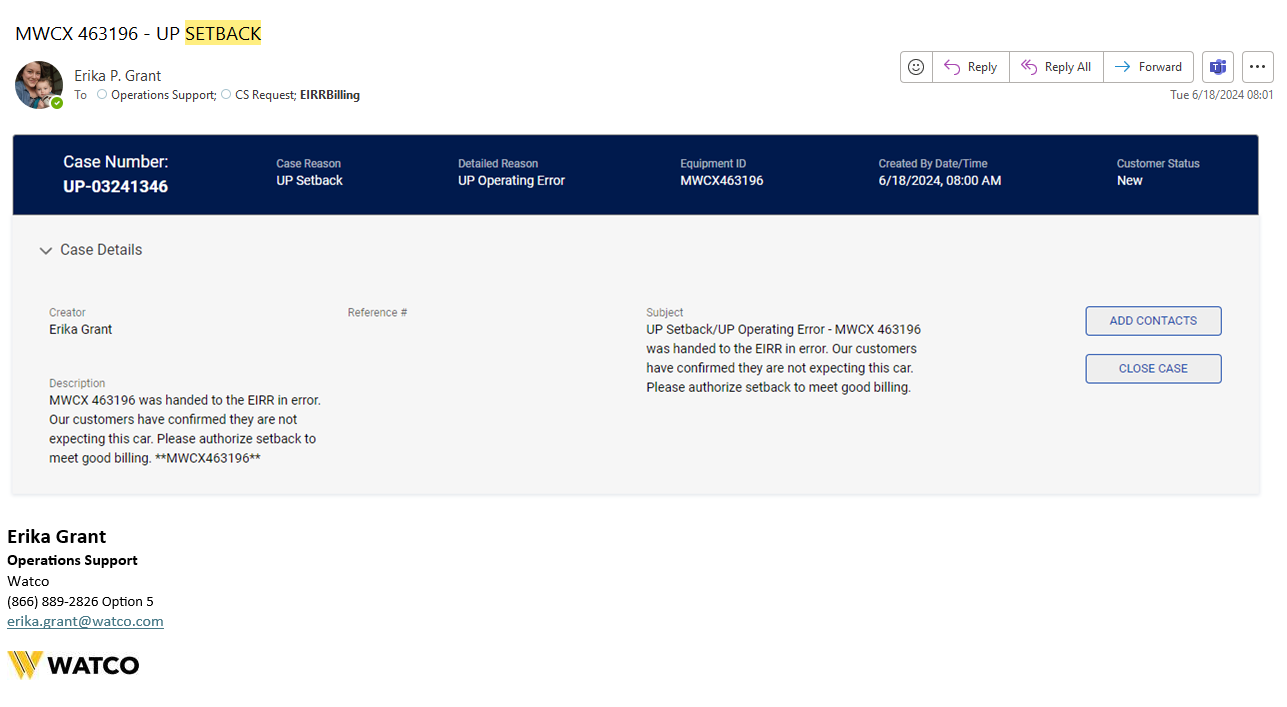Click the Reply button

point(971,67)
